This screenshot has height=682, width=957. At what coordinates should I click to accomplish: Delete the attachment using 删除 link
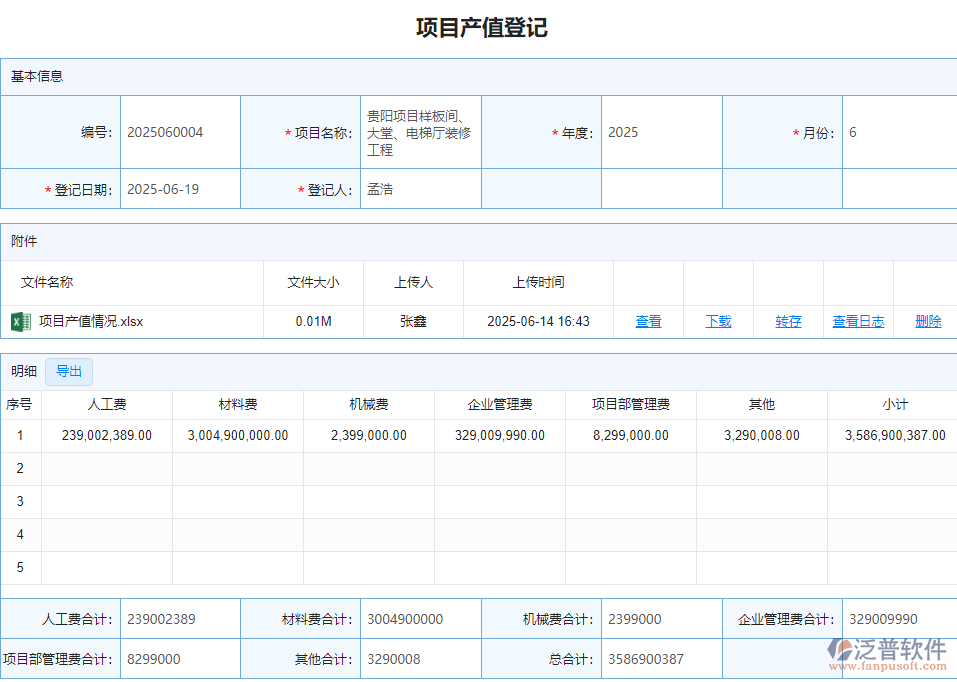927,321
